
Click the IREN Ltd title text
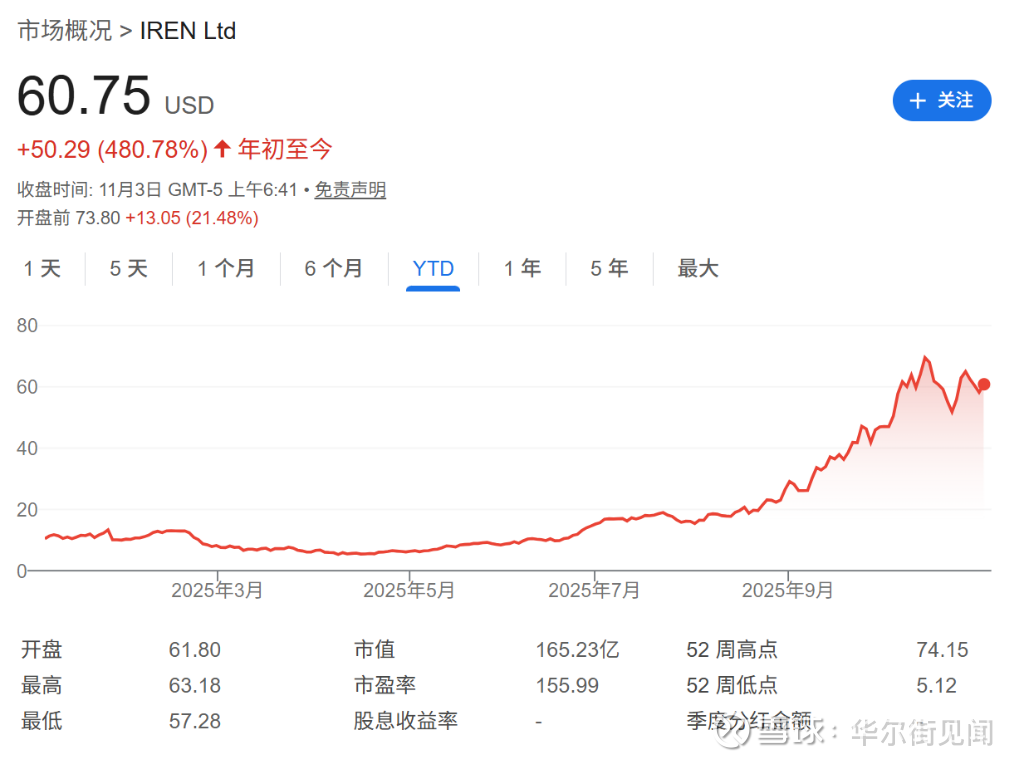point(188,31)
